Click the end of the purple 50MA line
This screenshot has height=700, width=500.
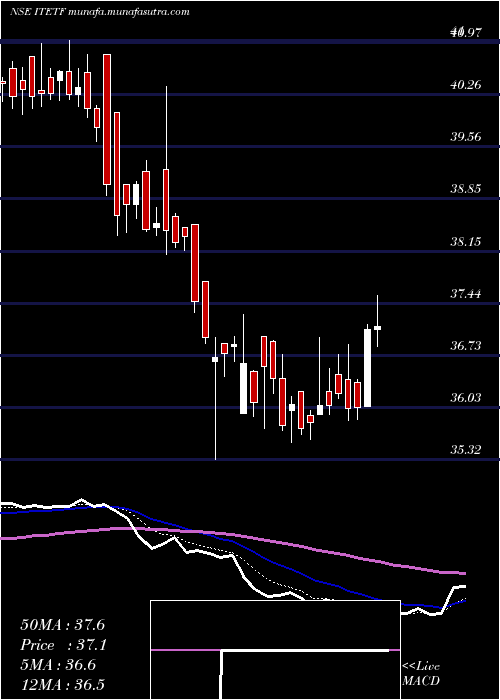(464, 573)
